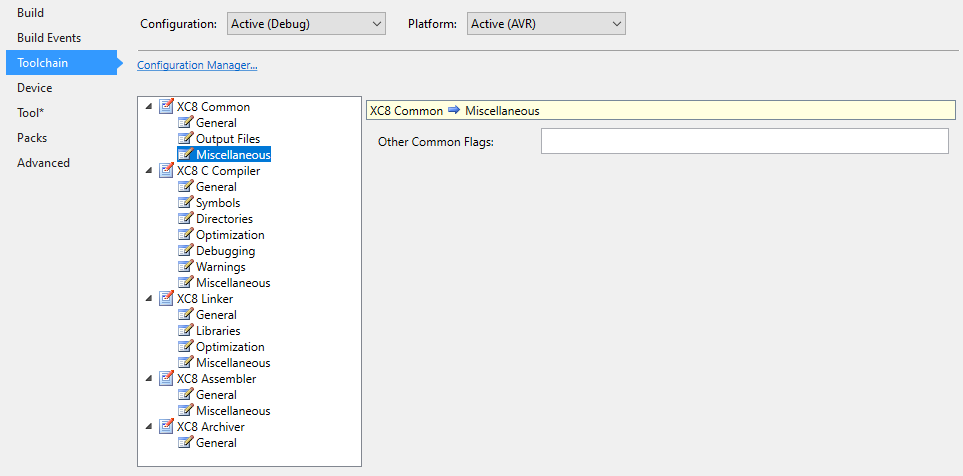Select Optimization under XC8 C Compiler
Image resolution: width=963 pixels, height=476 pixels.
pos(230,235)
